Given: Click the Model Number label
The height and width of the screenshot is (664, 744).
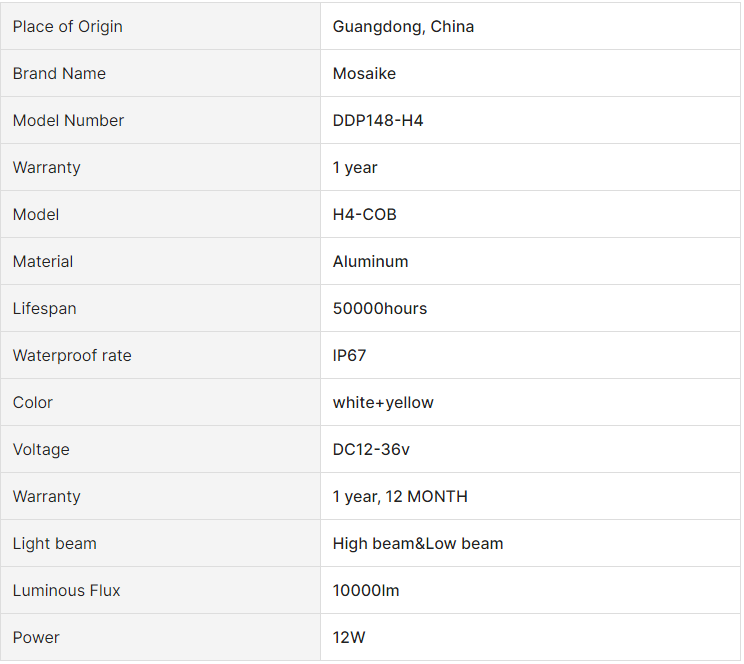Looking at the screenshot, I should [68, 121].
